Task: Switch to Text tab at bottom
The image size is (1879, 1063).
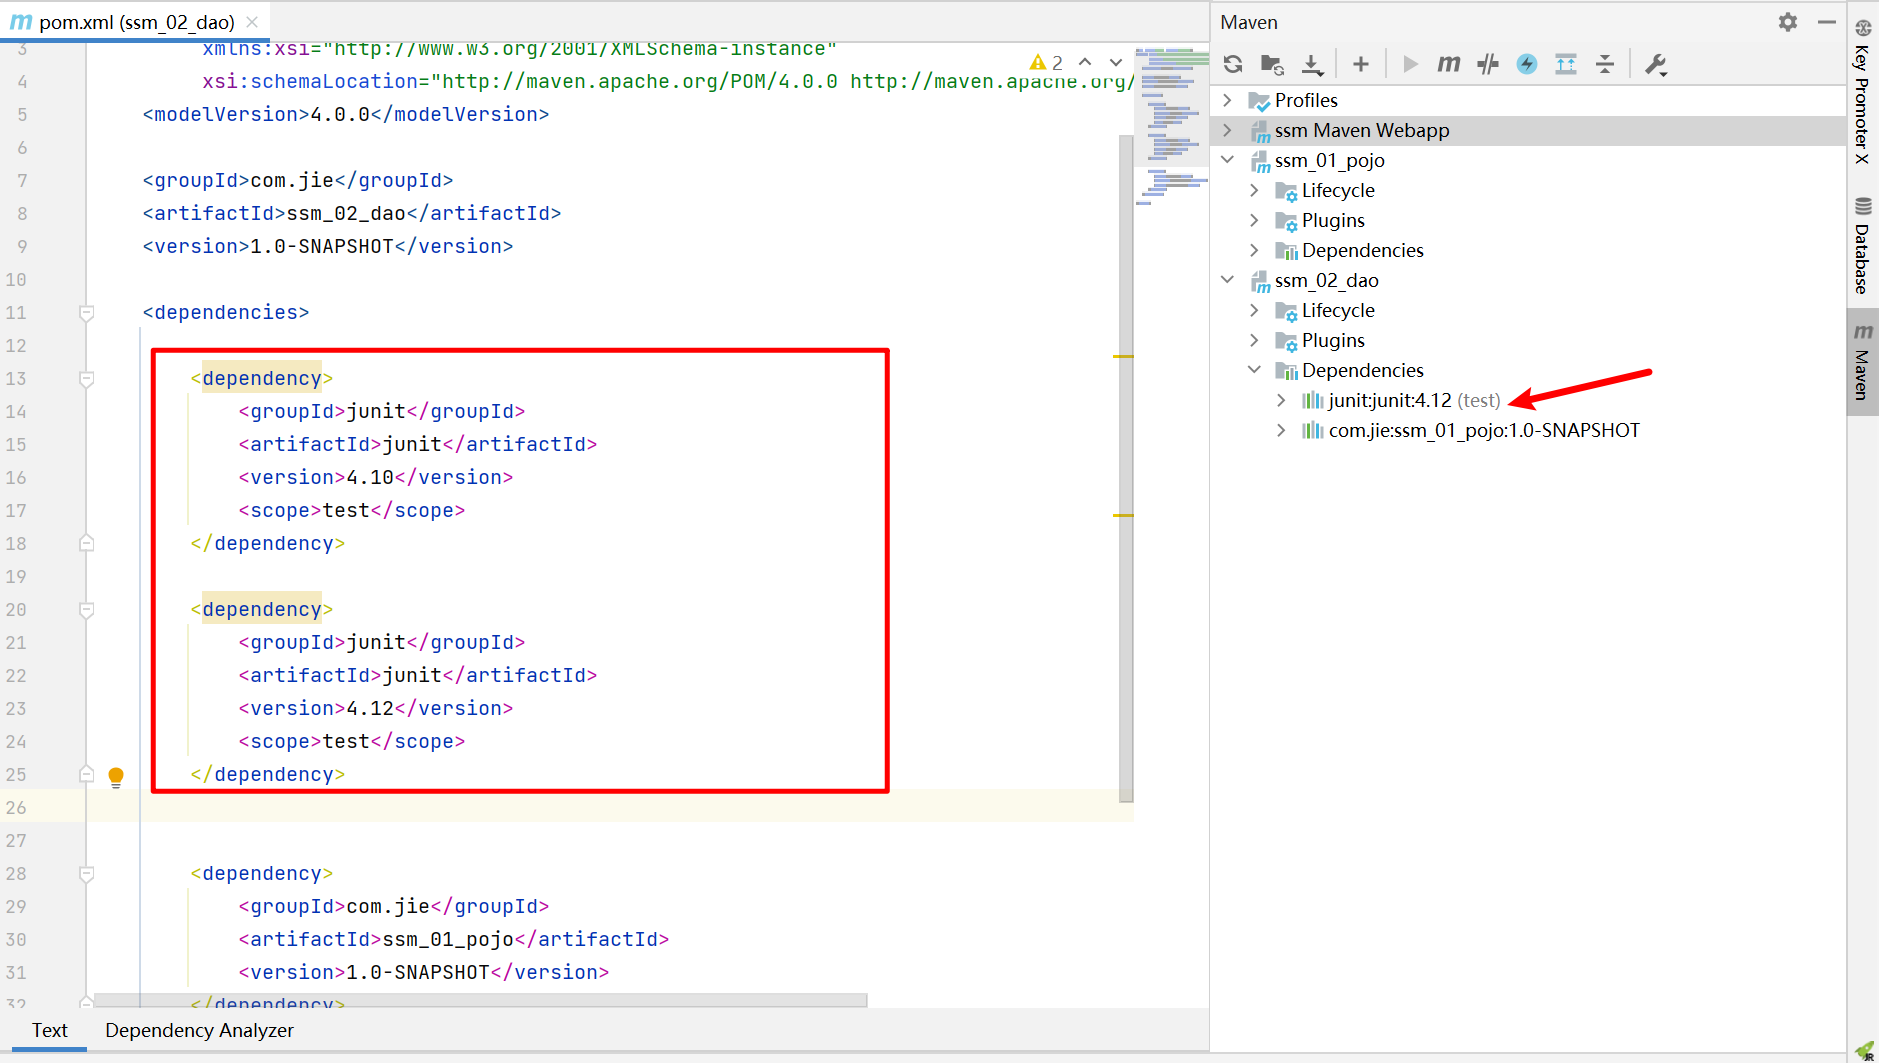Action: click(x=49, y=1030)
